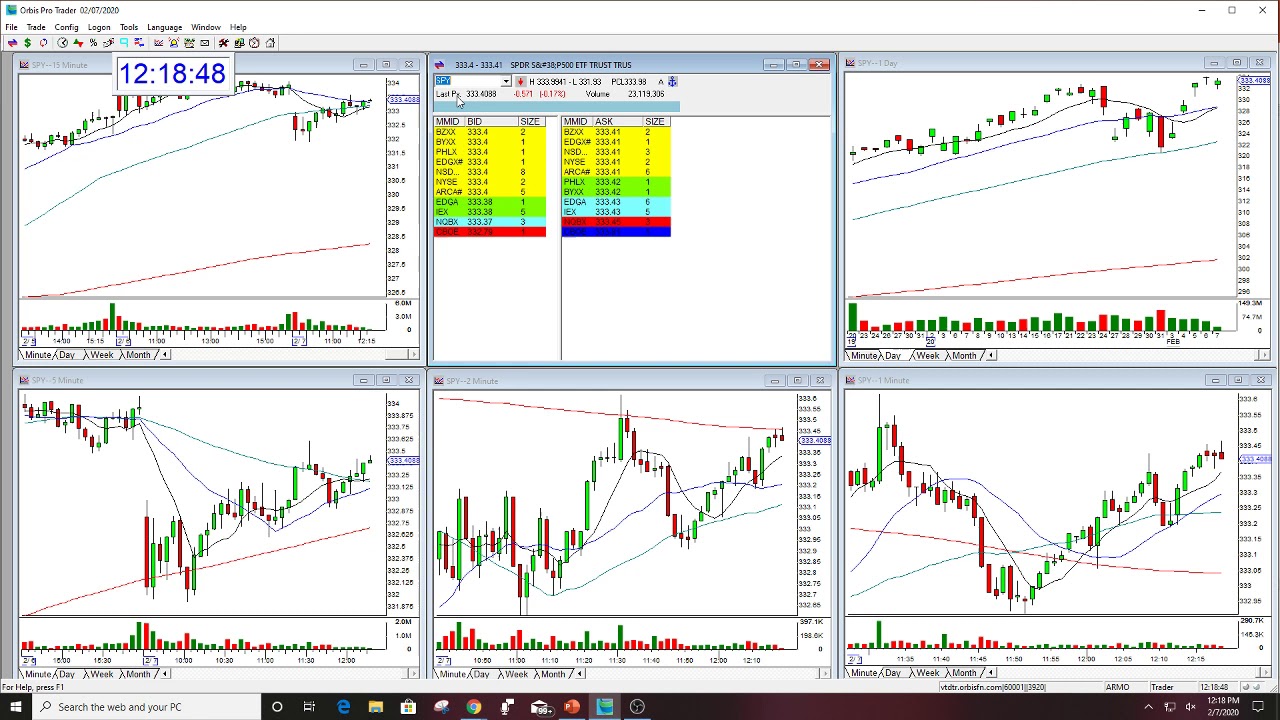Image resolution: width=1280 pixels, height=720 pixels.
Task: Select the EDGA 333.43 ask row
Action: point(616,202)
